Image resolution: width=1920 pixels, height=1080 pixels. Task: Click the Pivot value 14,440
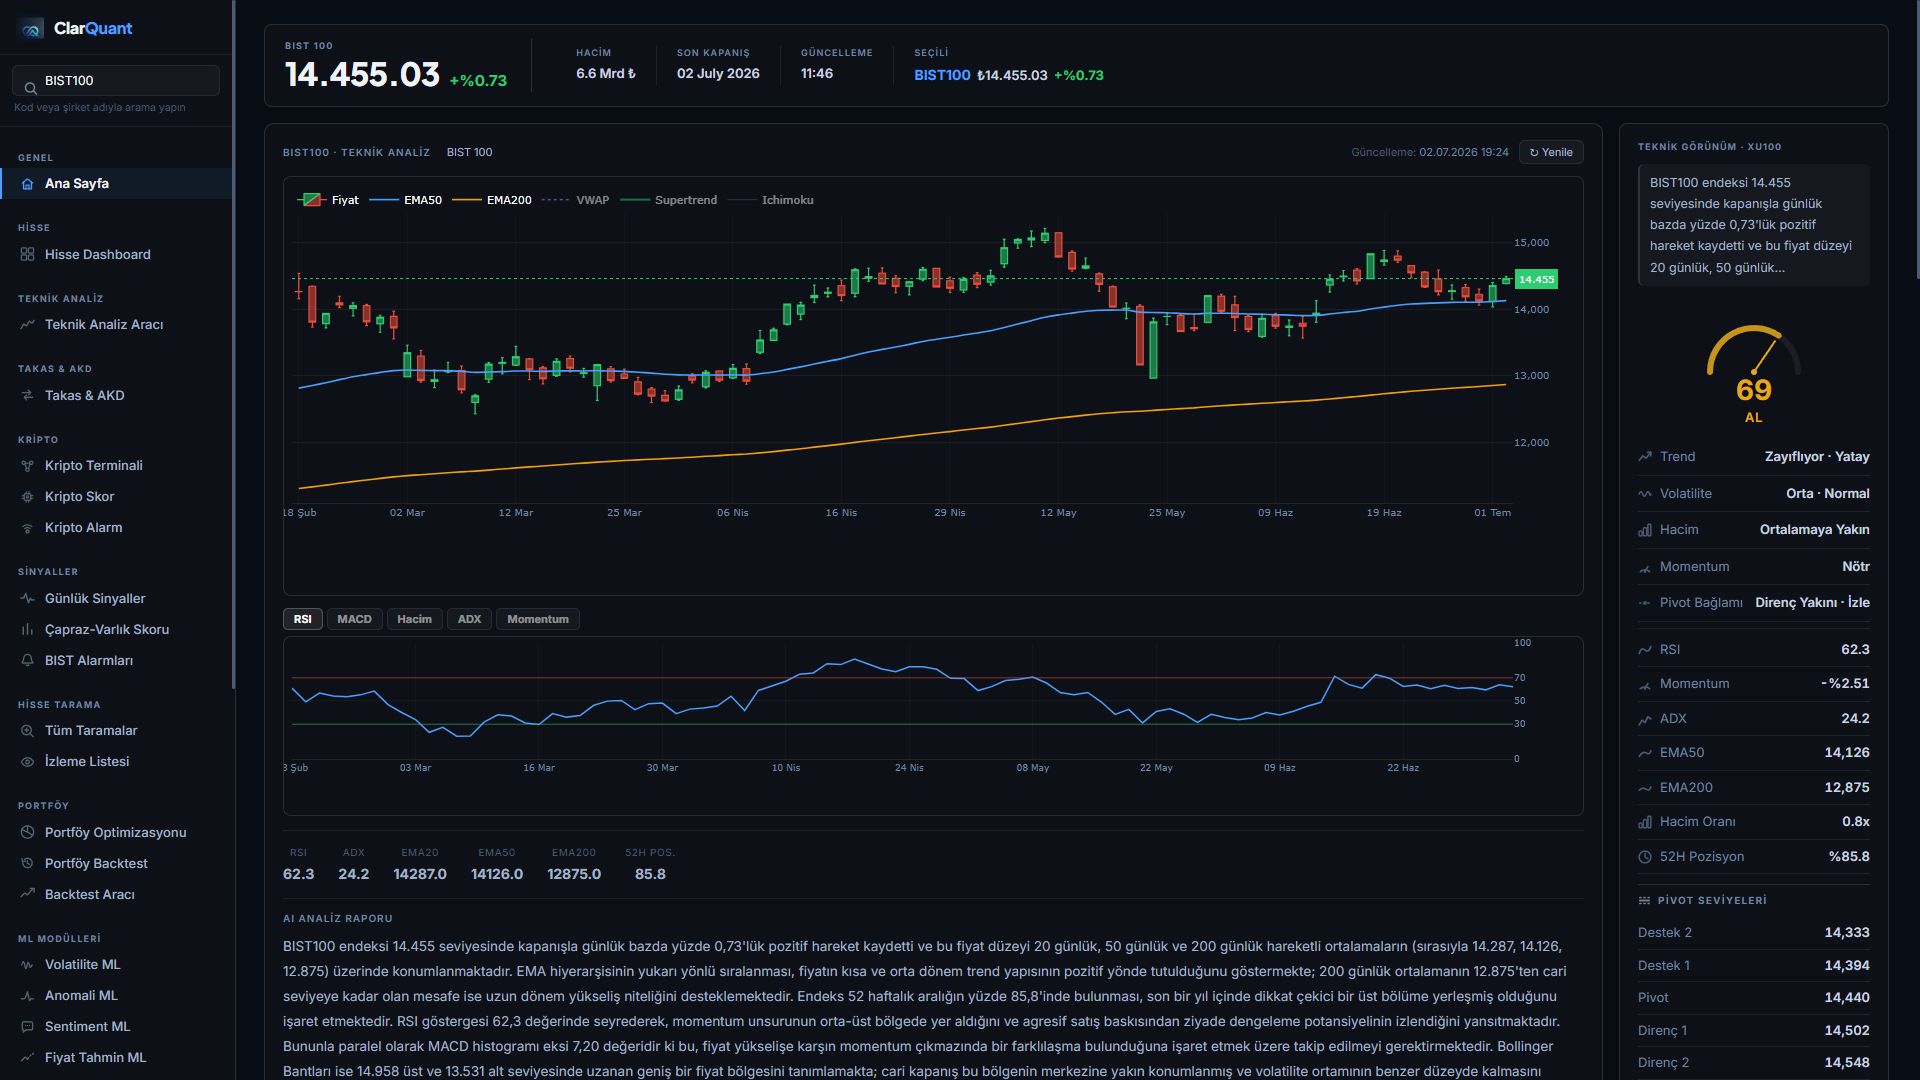point(1846,998)
